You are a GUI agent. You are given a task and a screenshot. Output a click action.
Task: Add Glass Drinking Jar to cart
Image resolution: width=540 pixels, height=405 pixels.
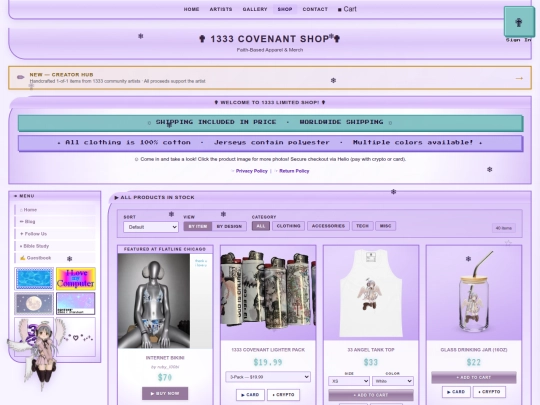pos(474,377)
